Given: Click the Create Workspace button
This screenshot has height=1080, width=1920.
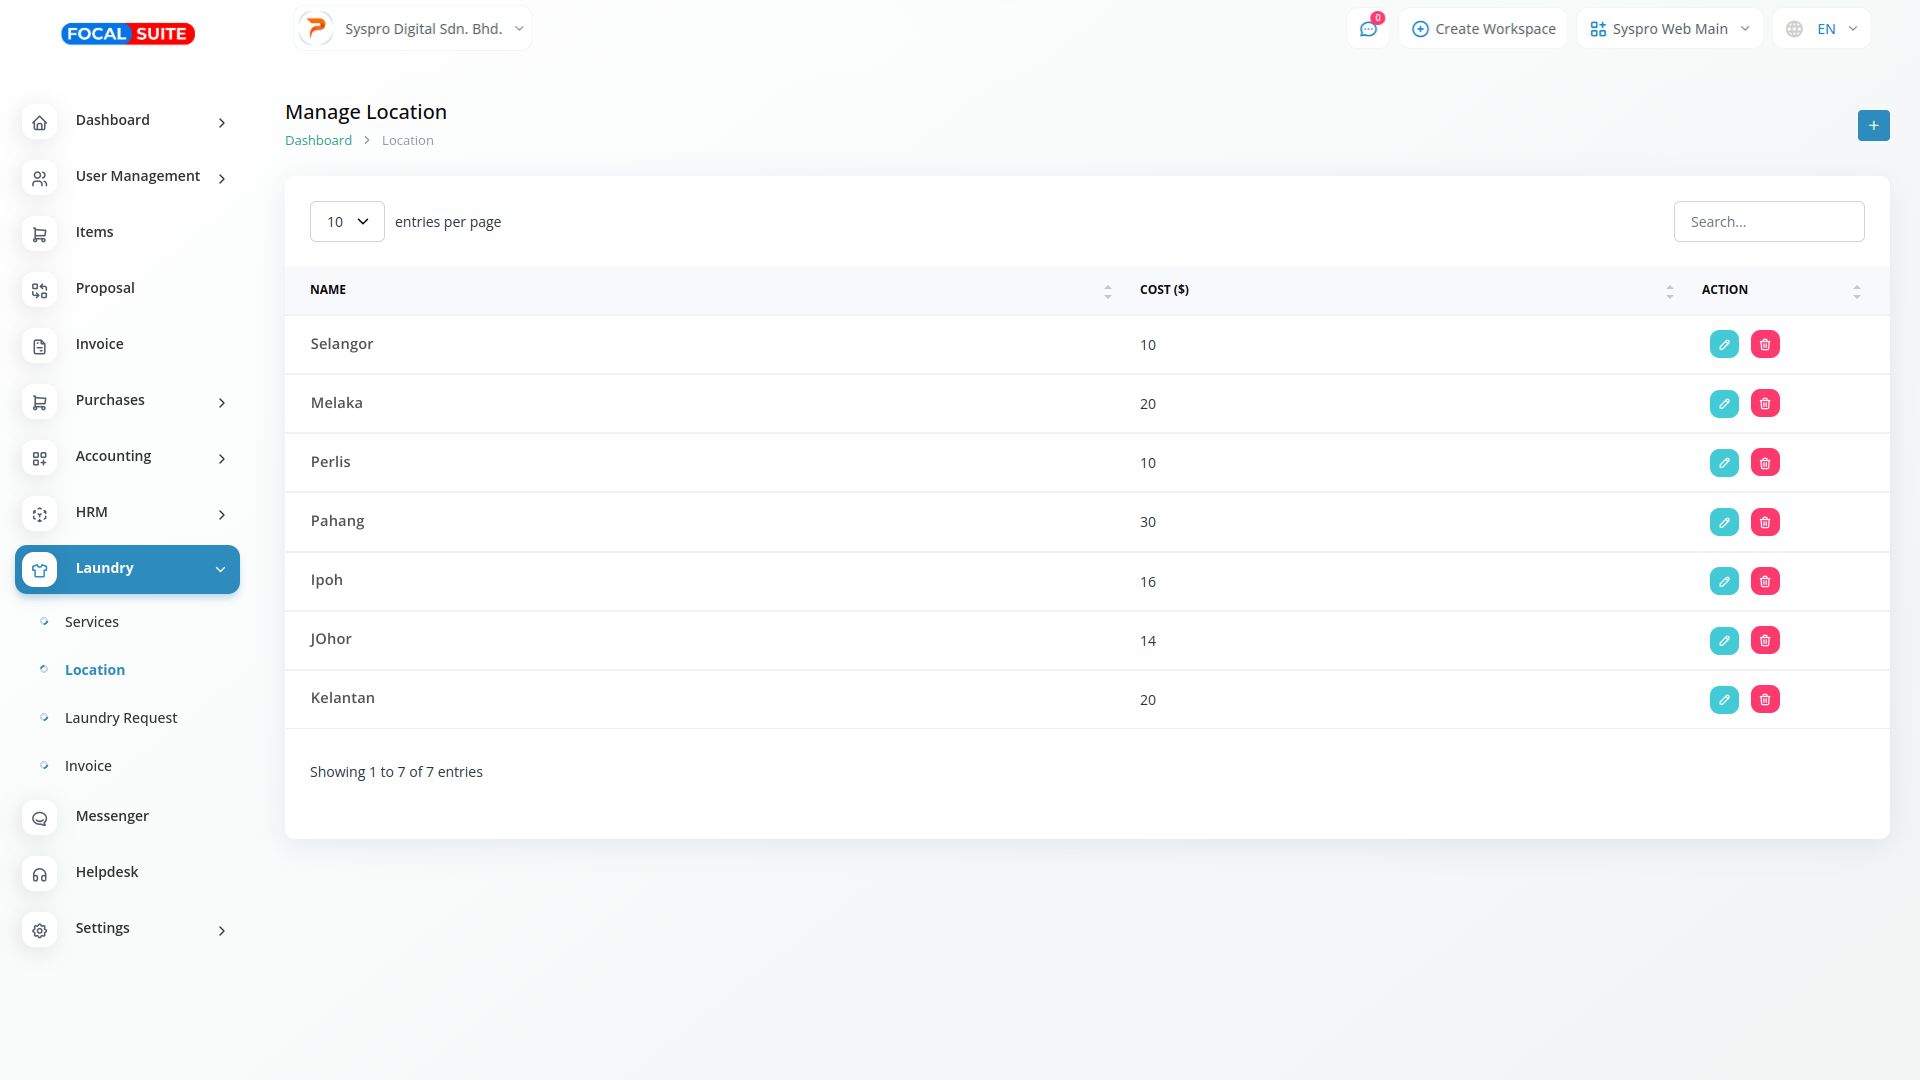Looking at the screenshot, I should point(1483,29).
